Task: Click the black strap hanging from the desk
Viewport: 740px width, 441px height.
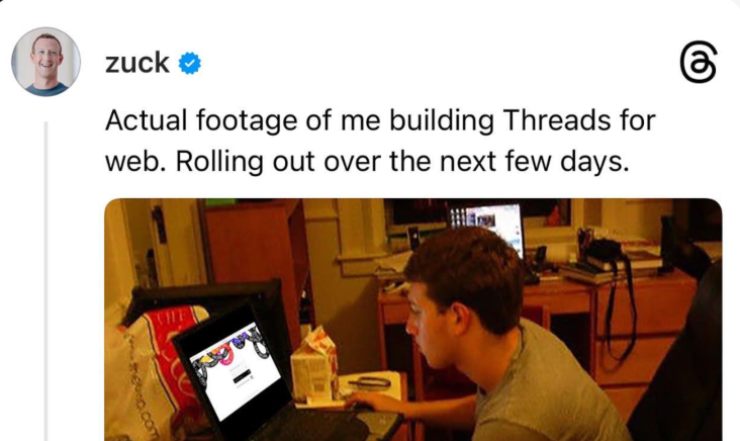Action: [x=621, y=307]
